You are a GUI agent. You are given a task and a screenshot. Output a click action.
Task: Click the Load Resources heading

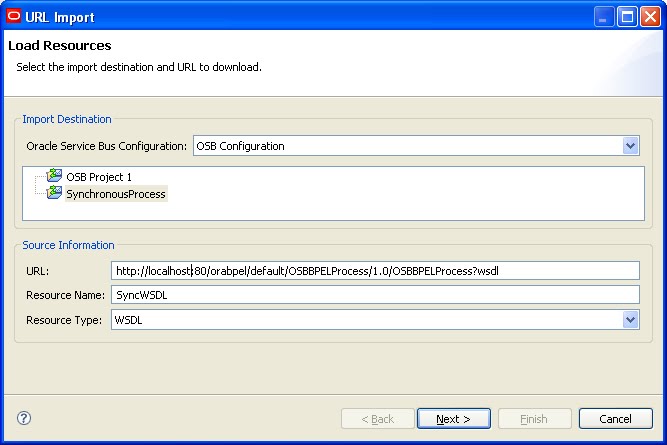(x=60, y=46)
